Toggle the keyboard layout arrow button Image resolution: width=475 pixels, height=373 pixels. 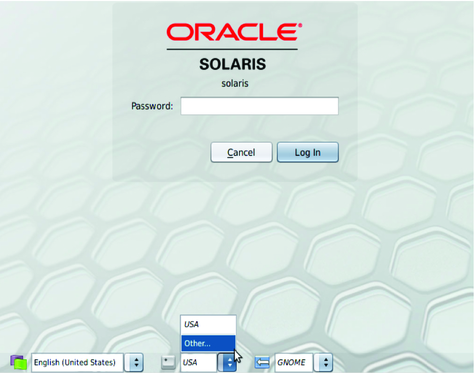[x=227, y=362]
